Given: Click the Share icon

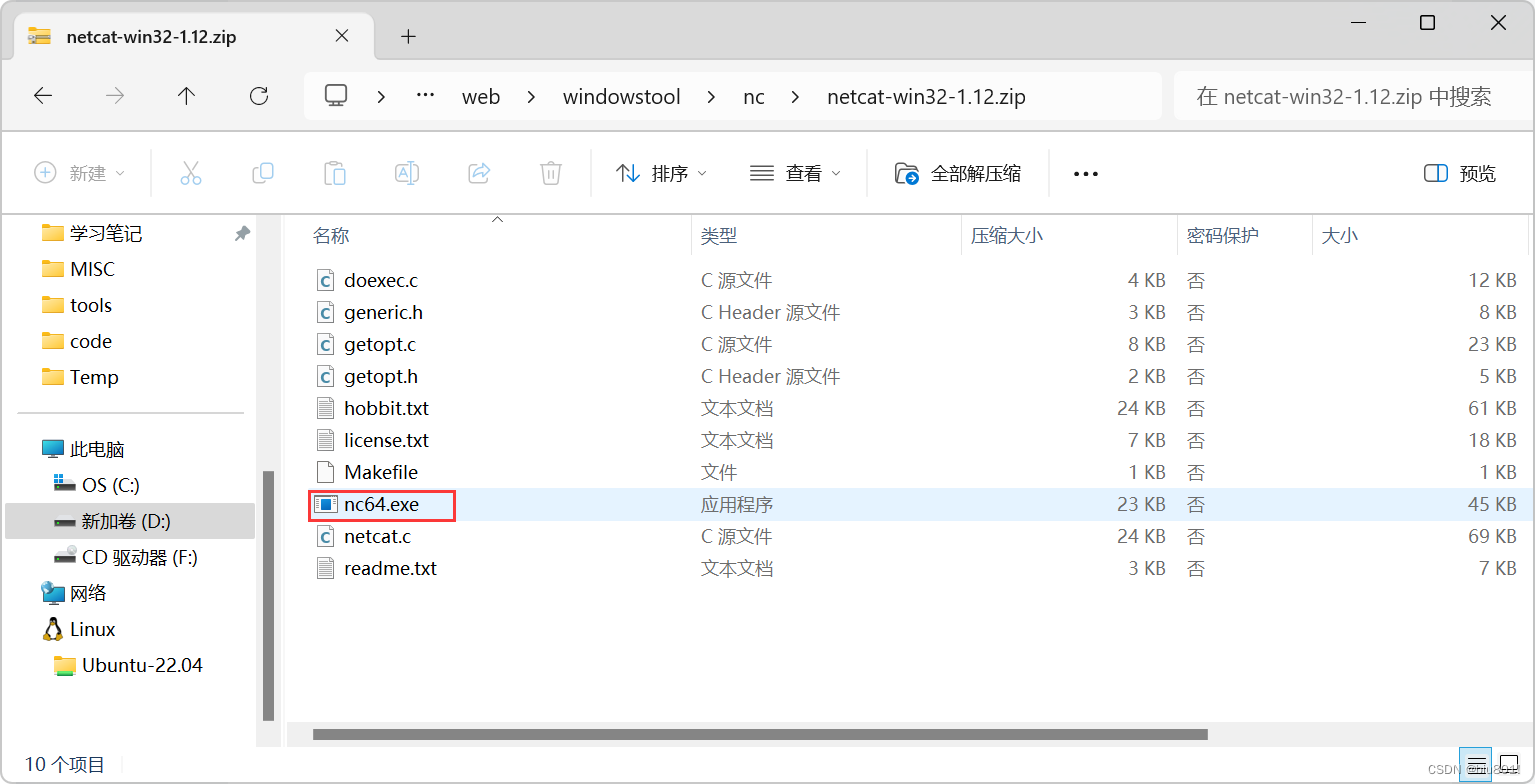Looking at the screenshot, I should (479, 172).
